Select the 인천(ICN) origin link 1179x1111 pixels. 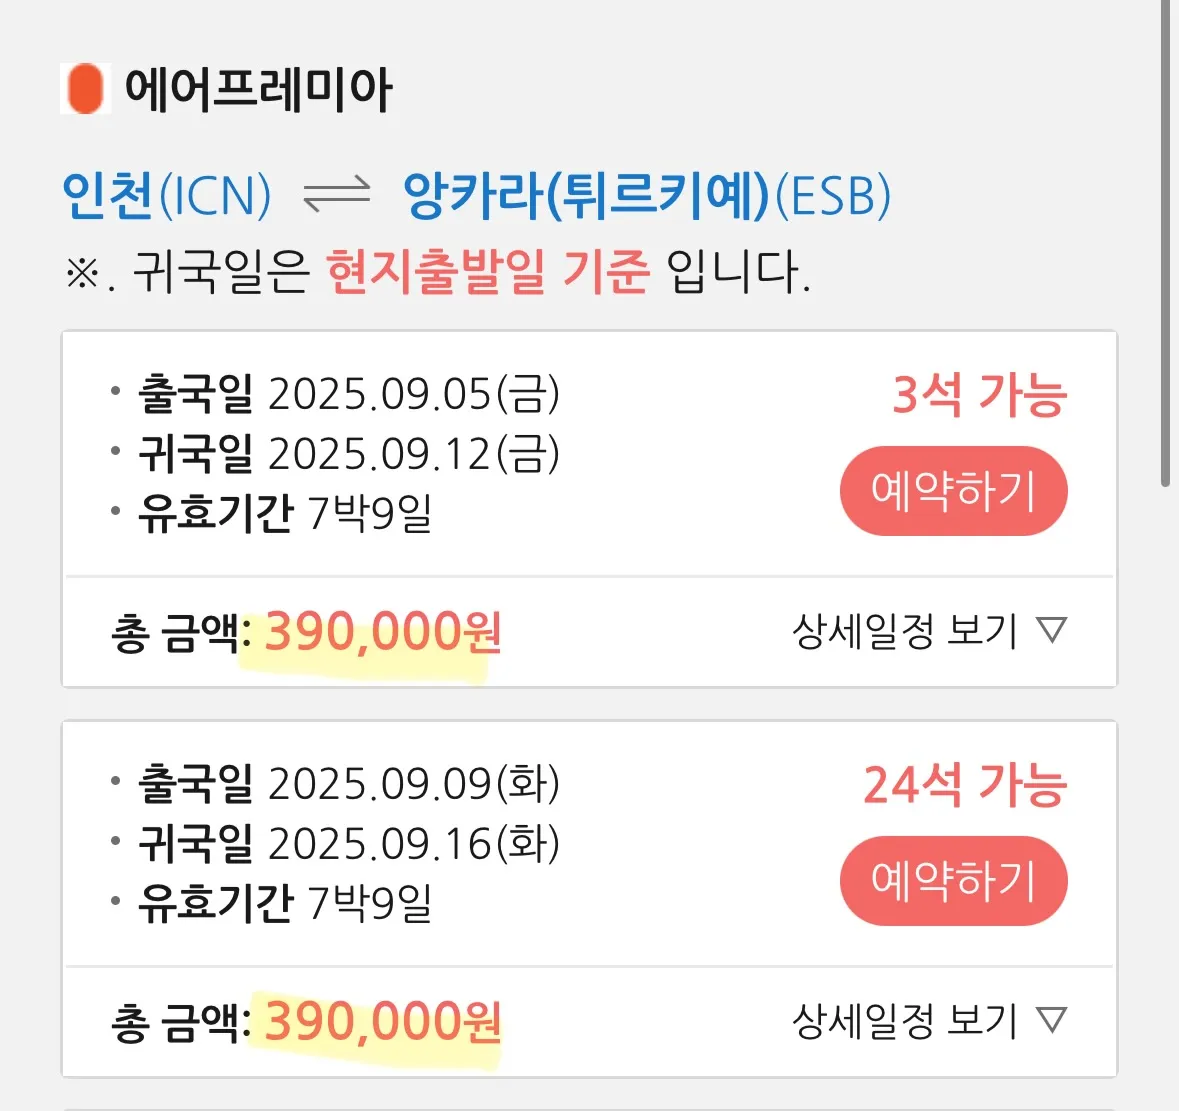pyautogui.click(x=166, y=195)
